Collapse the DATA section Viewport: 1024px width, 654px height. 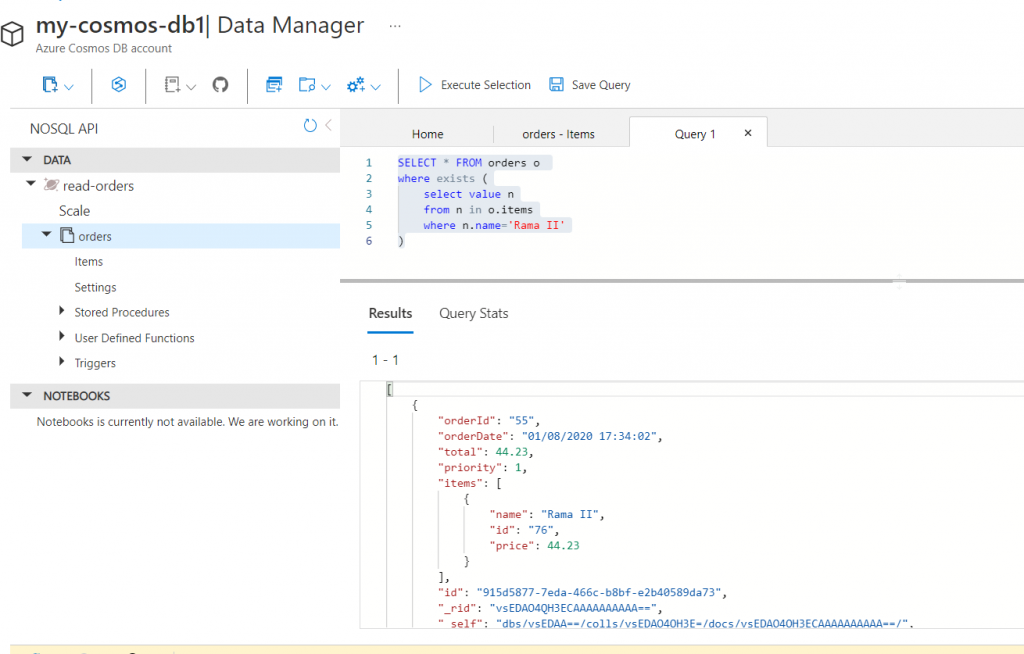coord(27,160)
